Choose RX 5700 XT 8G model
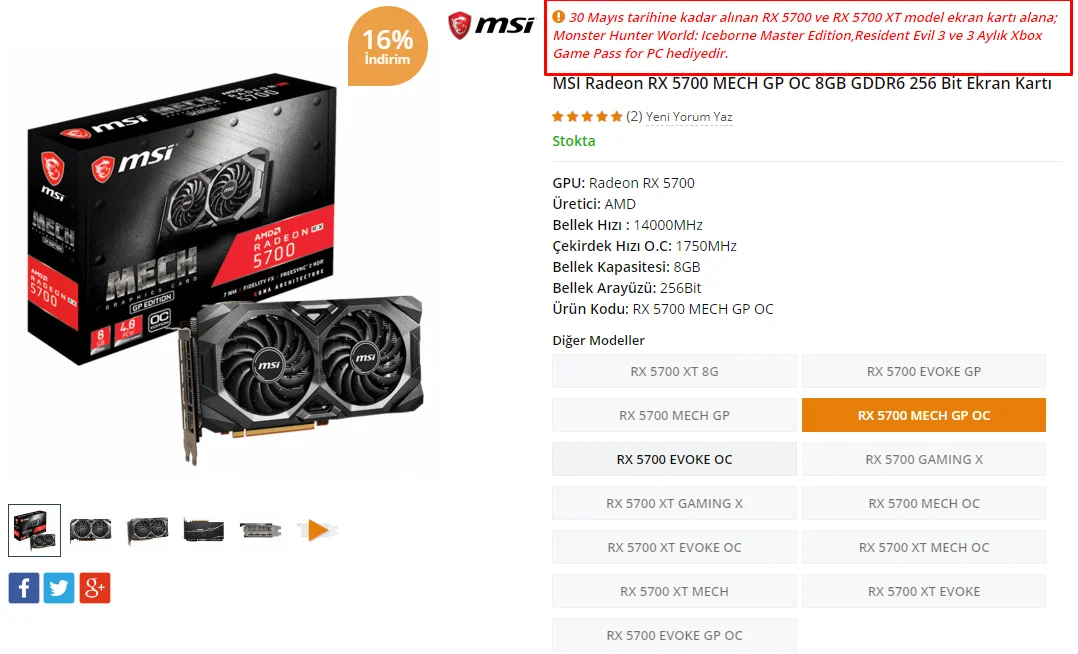The width and height of the screenshot is (1078, 654). [674, 371]
